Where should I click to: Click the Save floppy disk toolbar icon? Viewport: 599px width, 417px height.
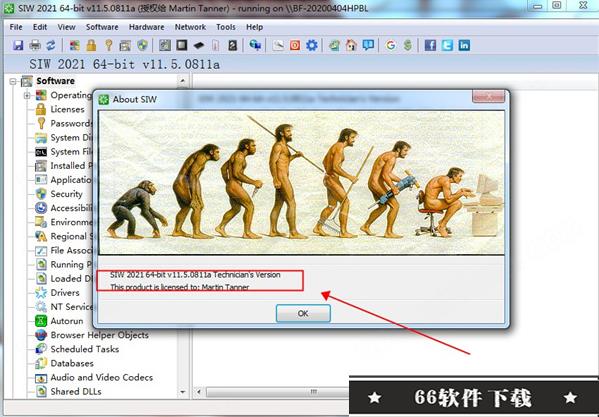point(18,45)
